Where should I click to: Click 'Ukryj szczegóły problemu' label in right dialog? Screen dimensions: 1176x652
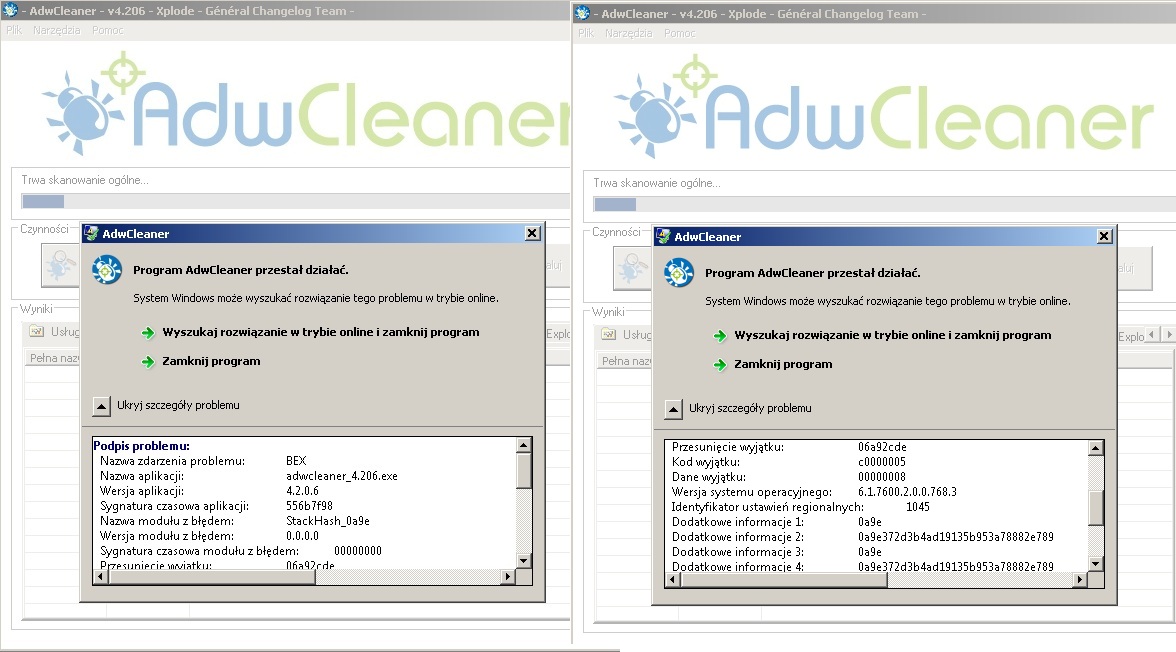click(750, 408)
